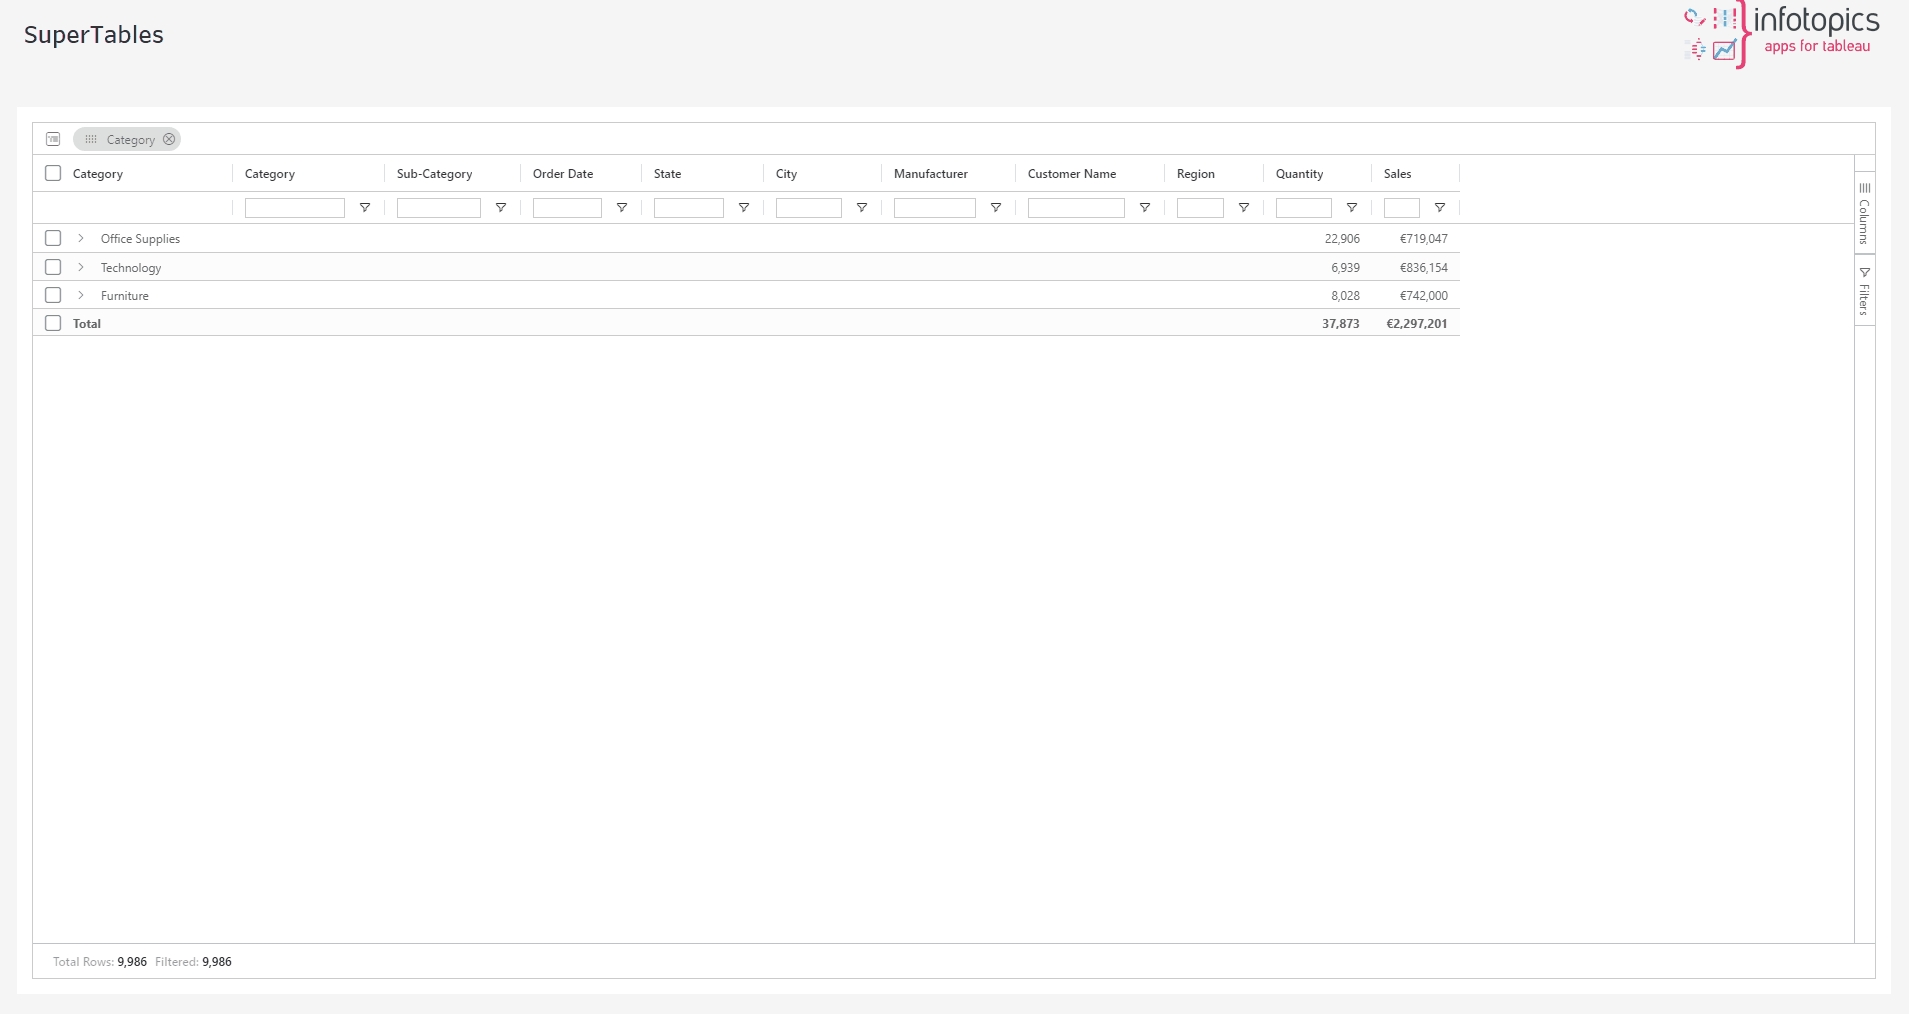Image resolution: width=1909 pixels, height=1014 pixels.
Task: Expand the Furniture group row
Action: [x=81, y=295]
